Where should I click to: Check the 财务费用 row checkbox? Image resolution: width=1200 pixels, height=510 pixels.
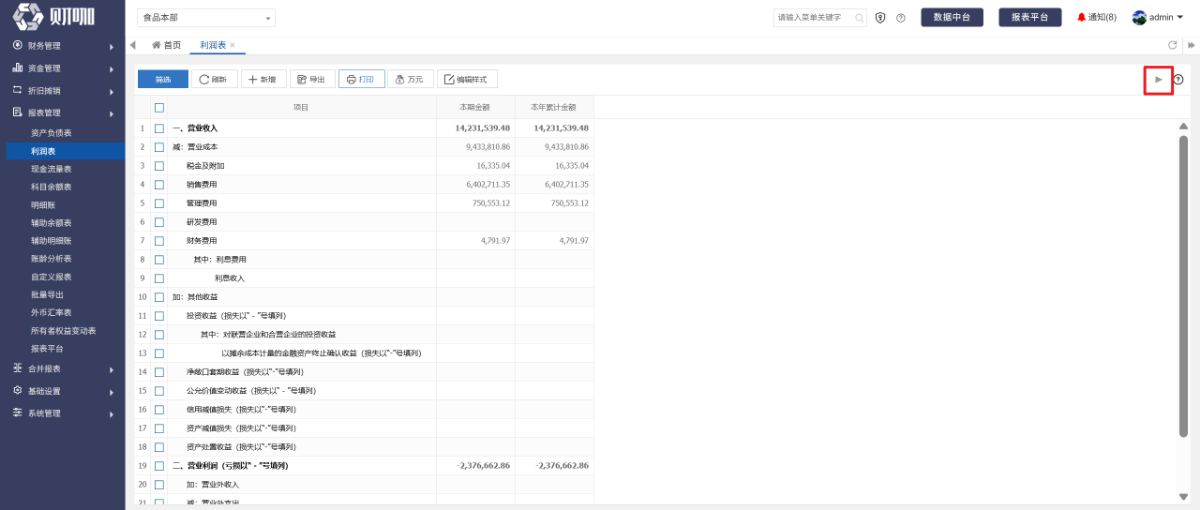click(x=159, y=240)
